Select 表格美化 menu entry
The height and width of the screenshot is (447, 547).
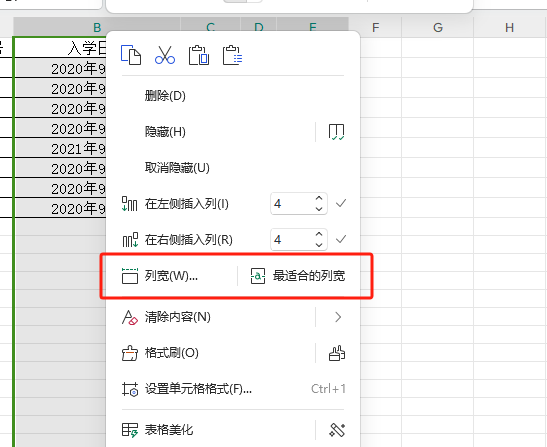pos(169,430)
